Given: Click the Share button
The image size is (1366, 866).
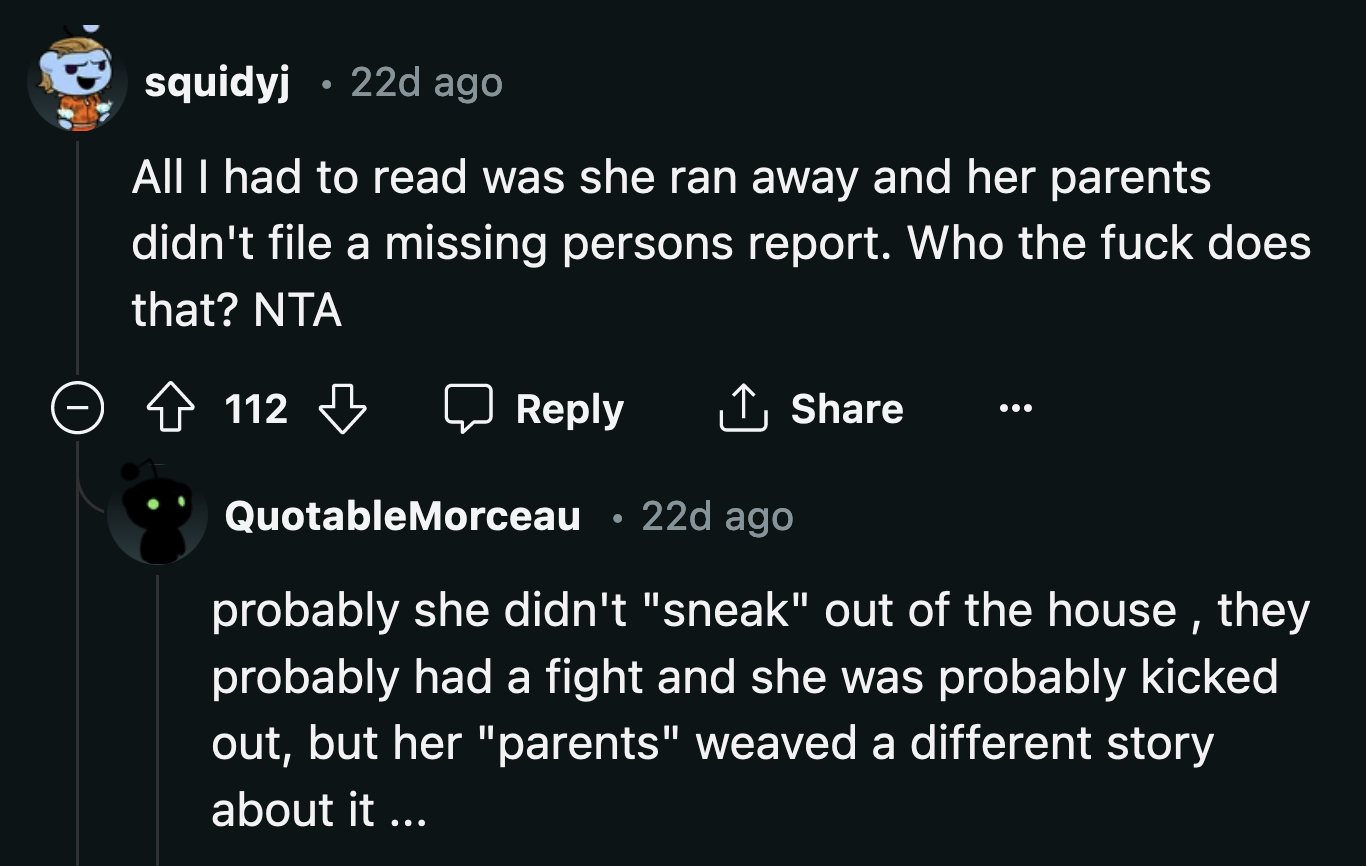Looking at the screenshot, I should tap(812, 408).
